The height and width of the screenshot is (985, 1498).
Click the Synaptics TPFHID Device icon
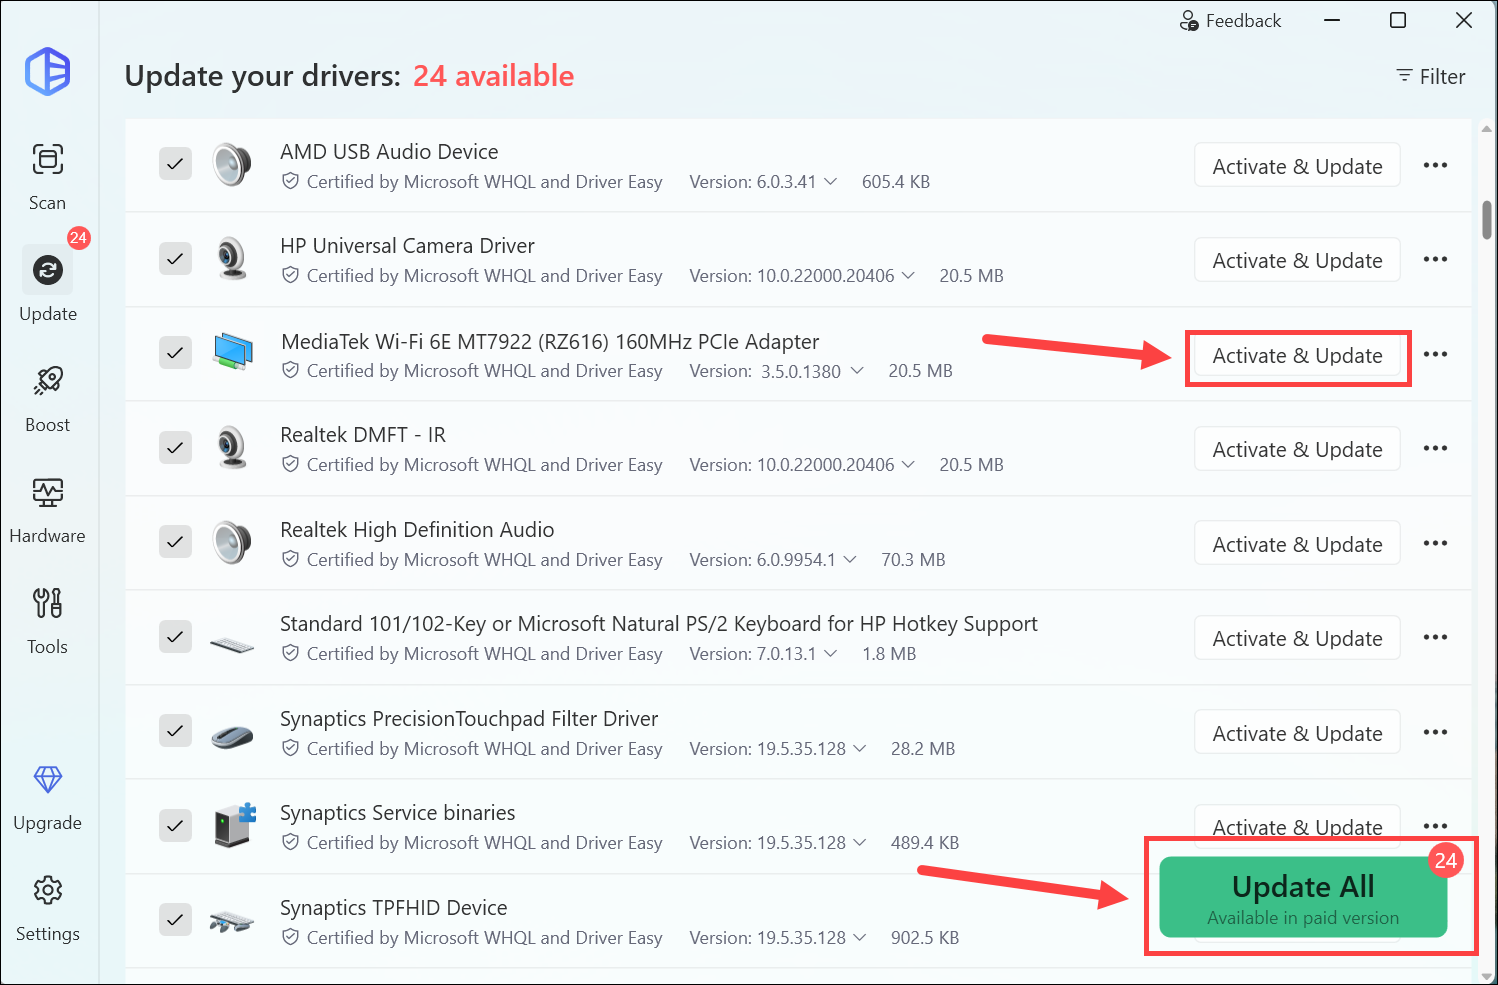232,922
